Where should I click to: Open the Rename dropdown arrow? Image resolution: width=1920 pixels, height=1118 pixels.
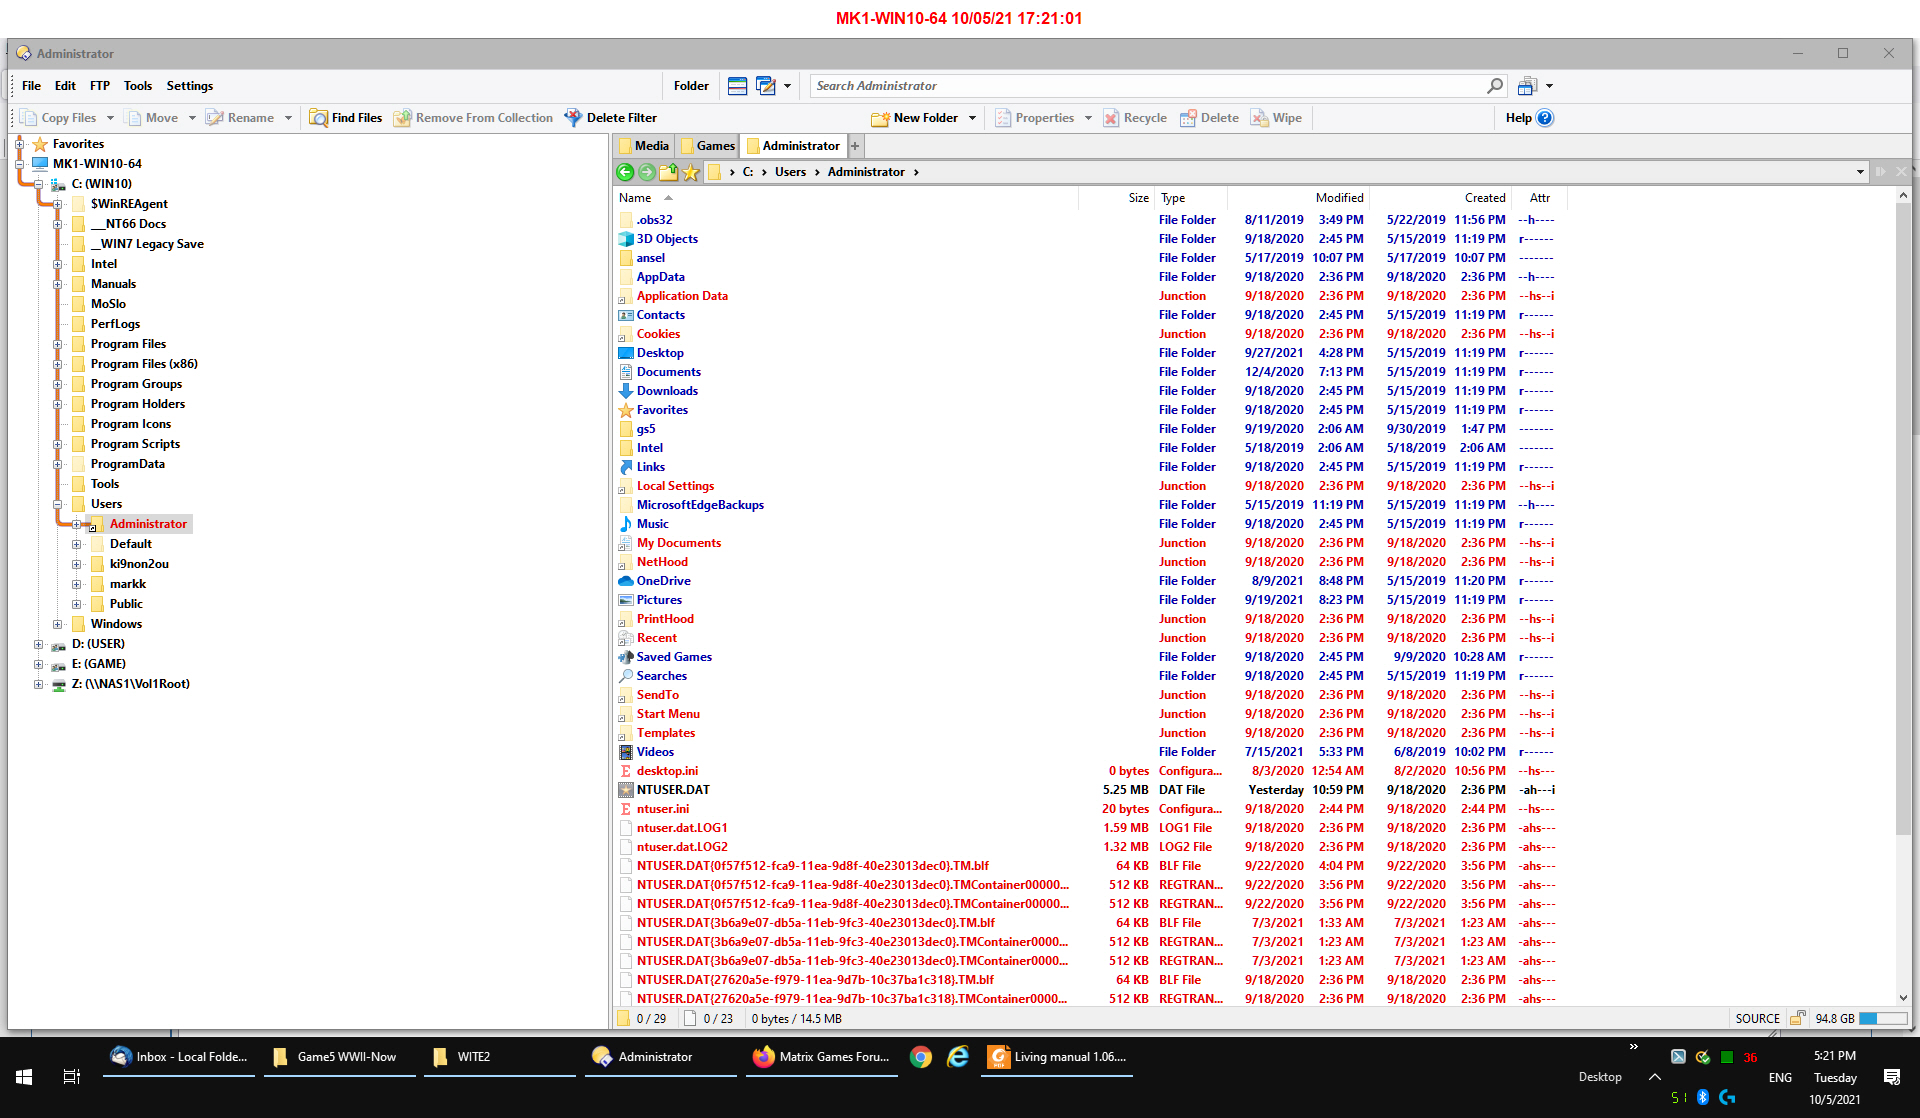(288, 118)
